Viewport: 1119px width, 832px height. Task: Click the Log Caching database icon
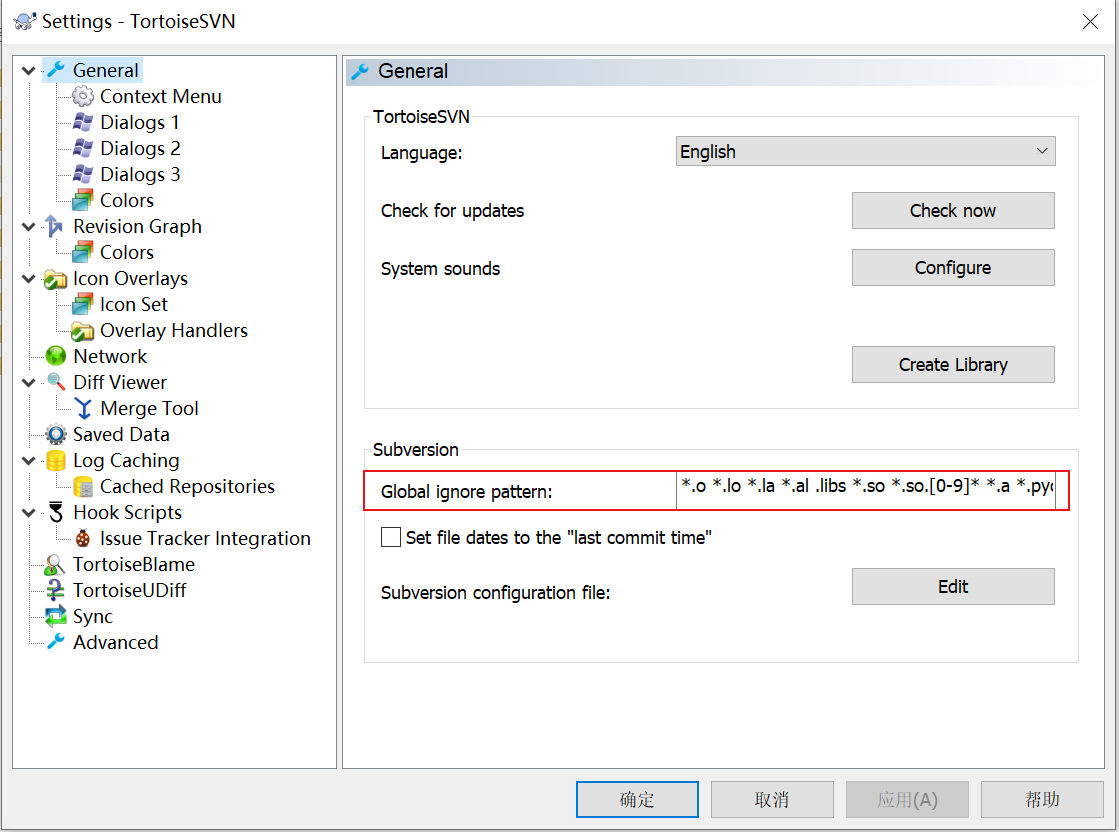point(56,460)
